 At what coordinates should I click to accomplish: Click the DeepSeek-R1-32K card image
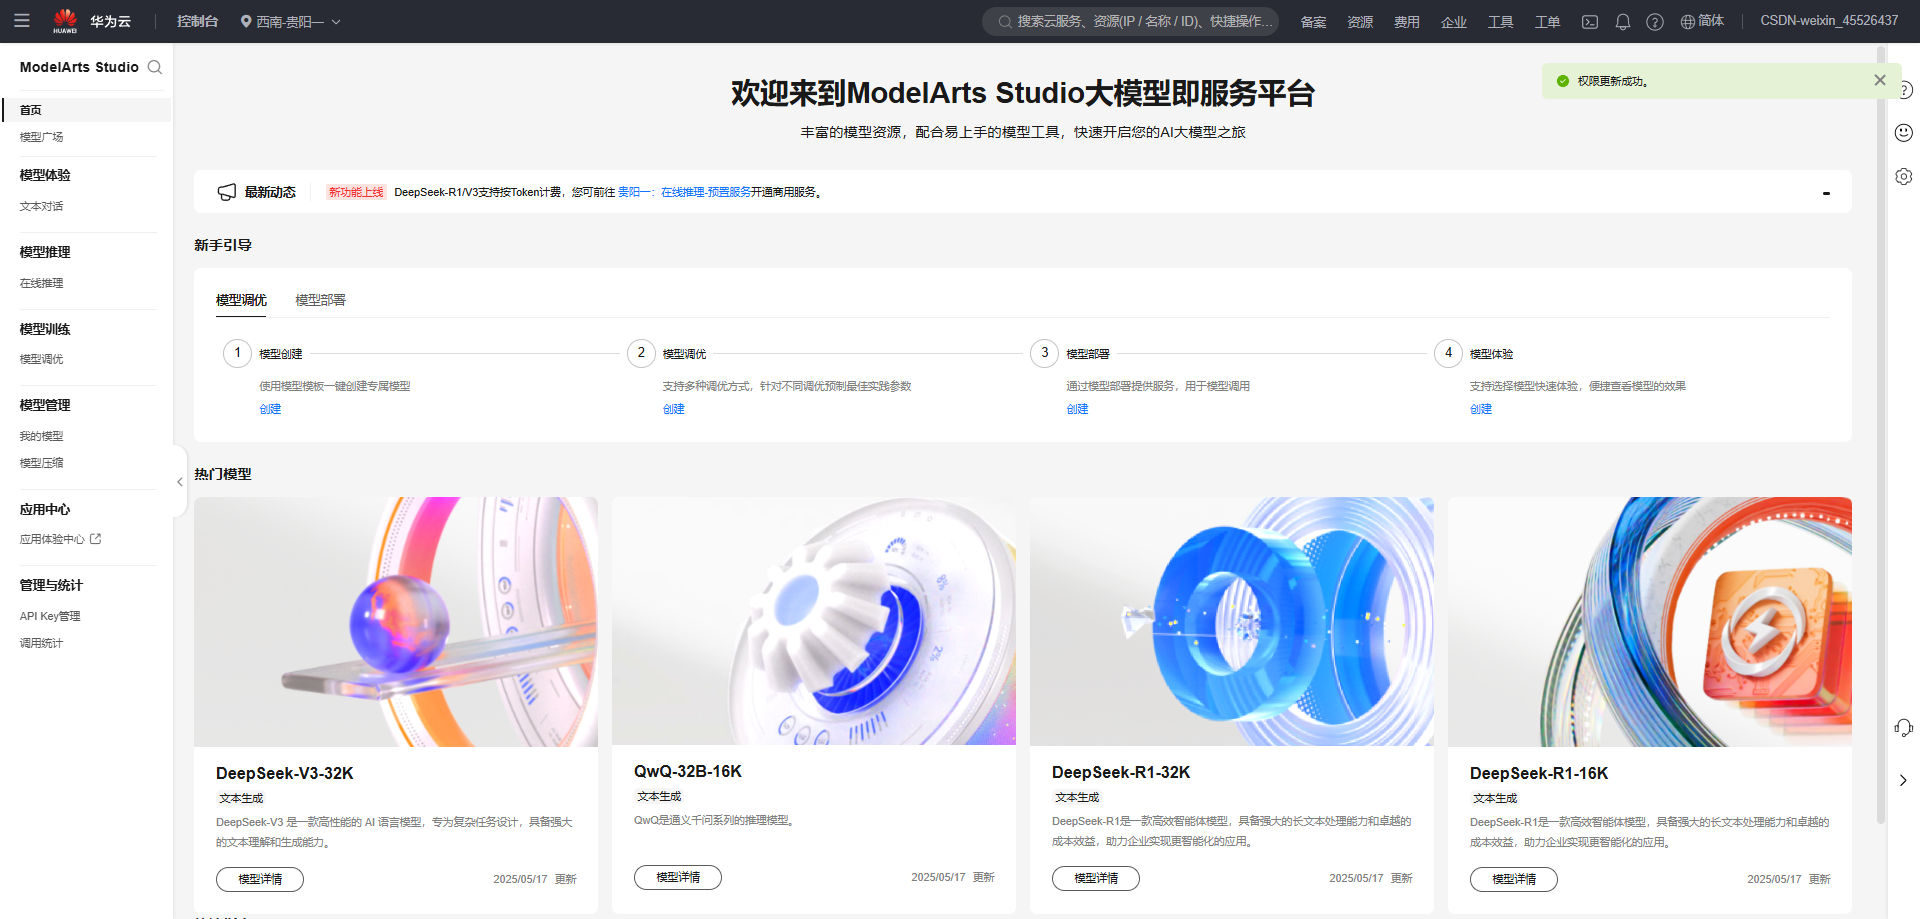(x=1232, y=621)
